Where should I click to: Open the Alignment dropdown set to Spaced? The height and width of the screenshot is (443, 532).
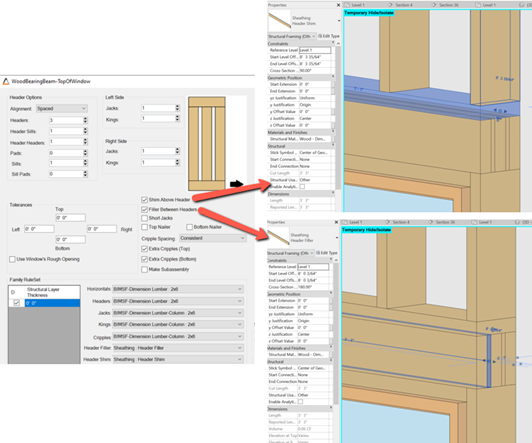click(62, 109)
